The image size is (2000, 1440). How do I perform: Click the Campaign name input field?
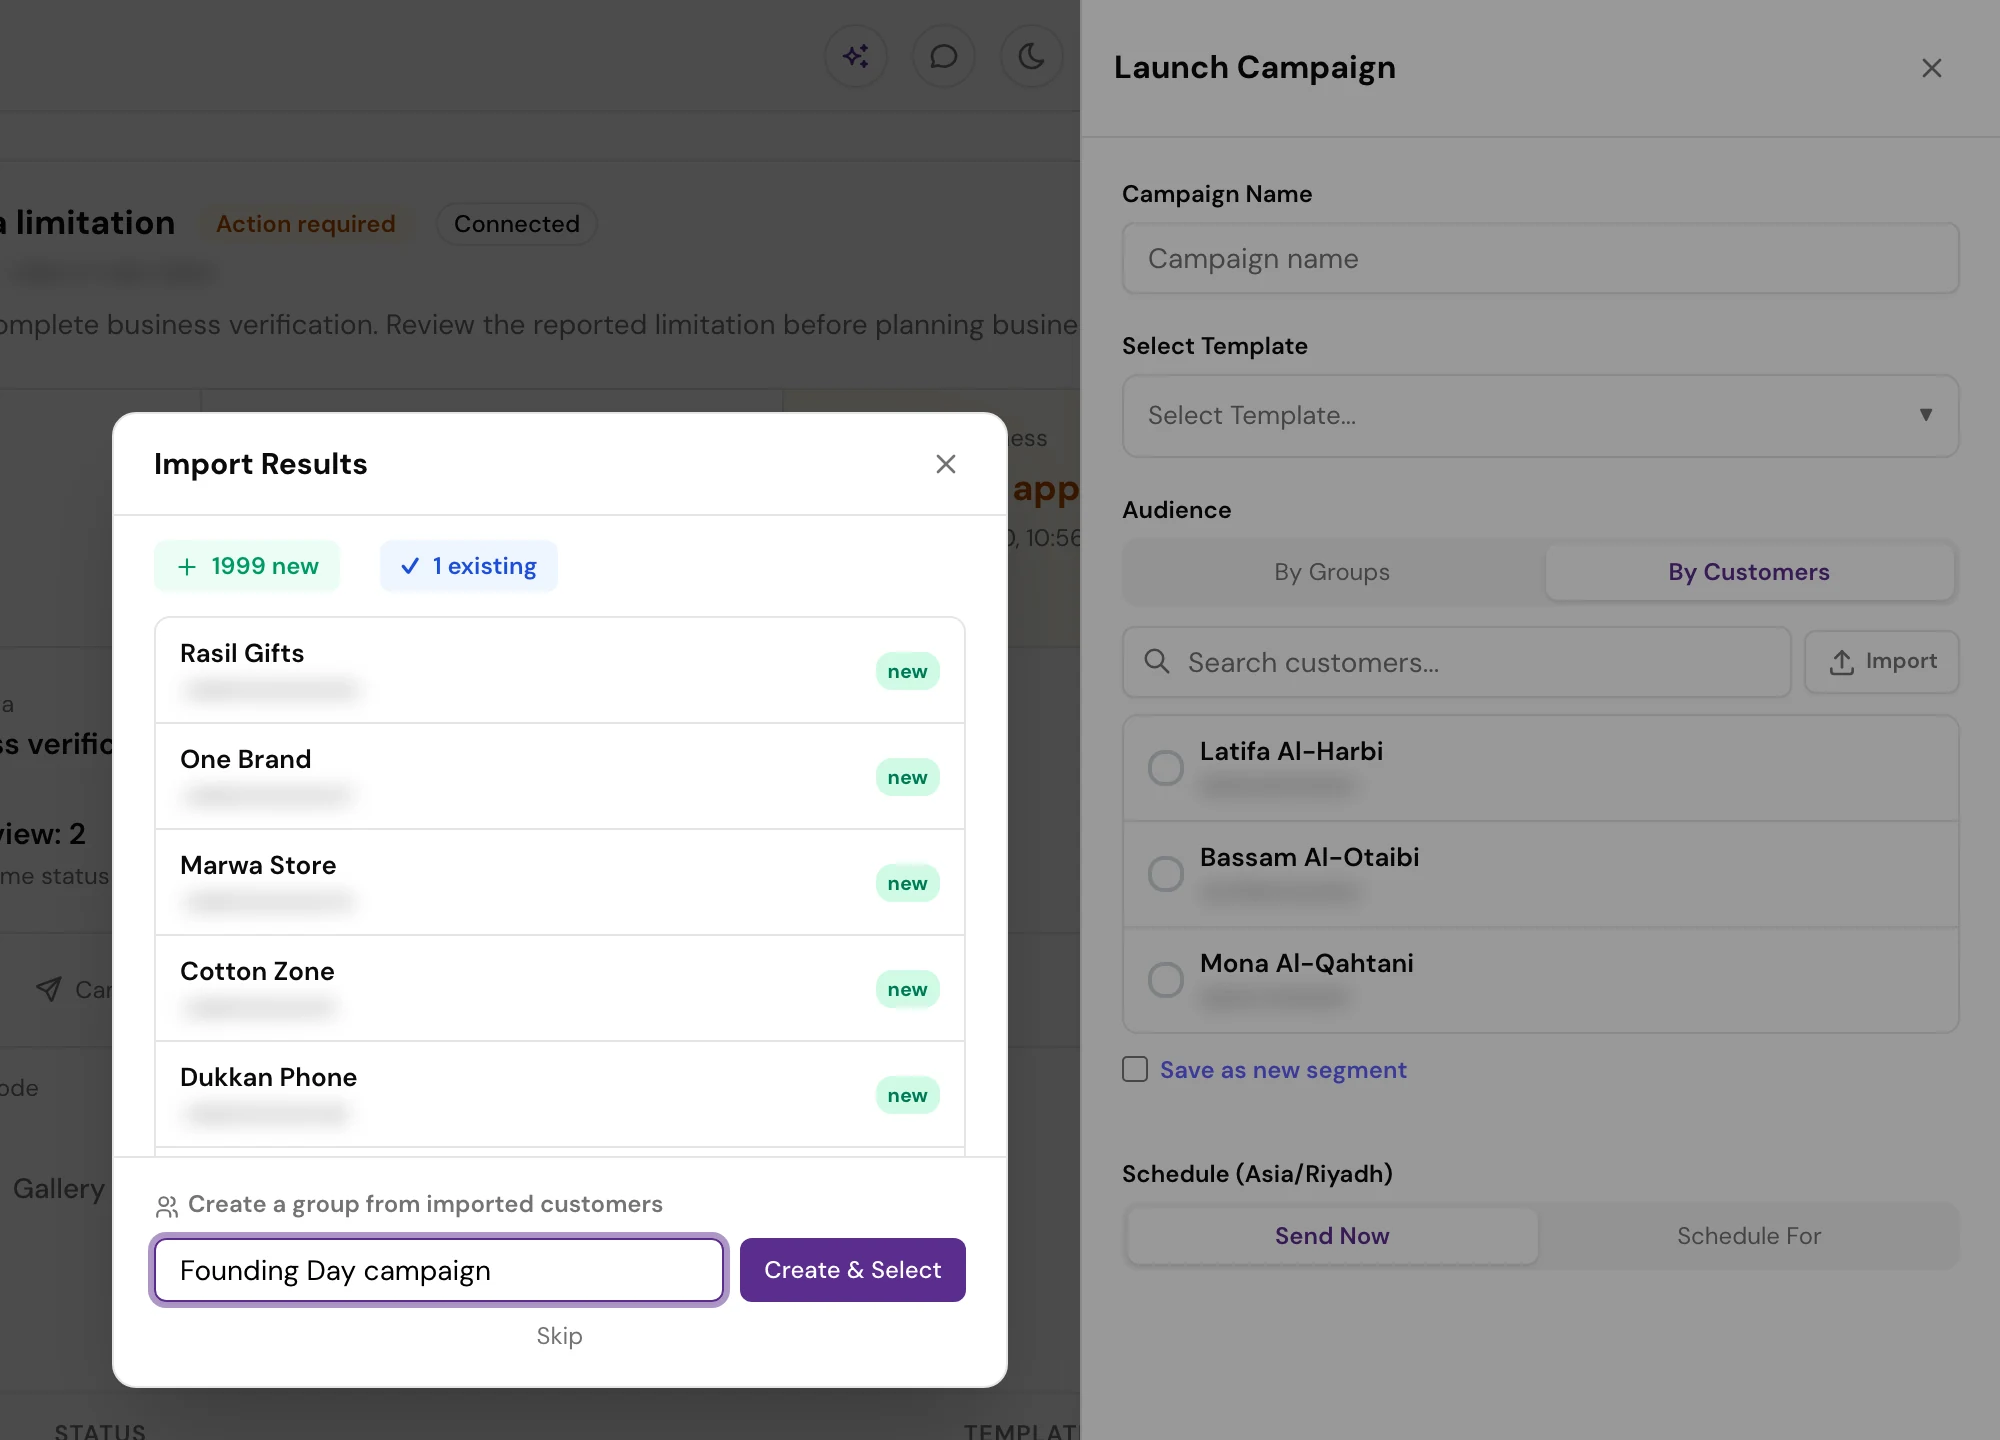[1540, 259]
